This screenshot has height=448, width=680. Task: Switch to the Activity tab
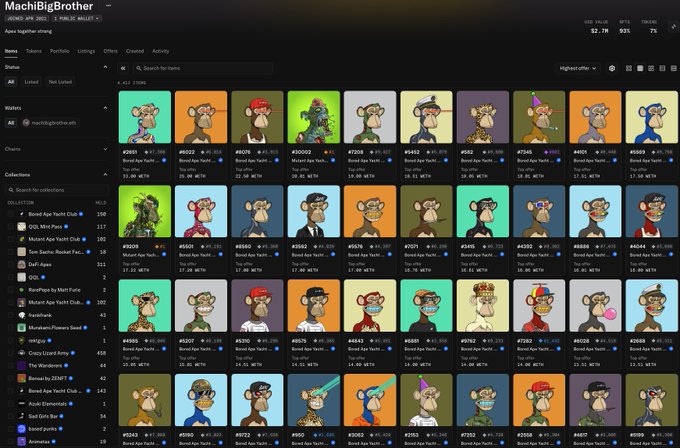160,51
